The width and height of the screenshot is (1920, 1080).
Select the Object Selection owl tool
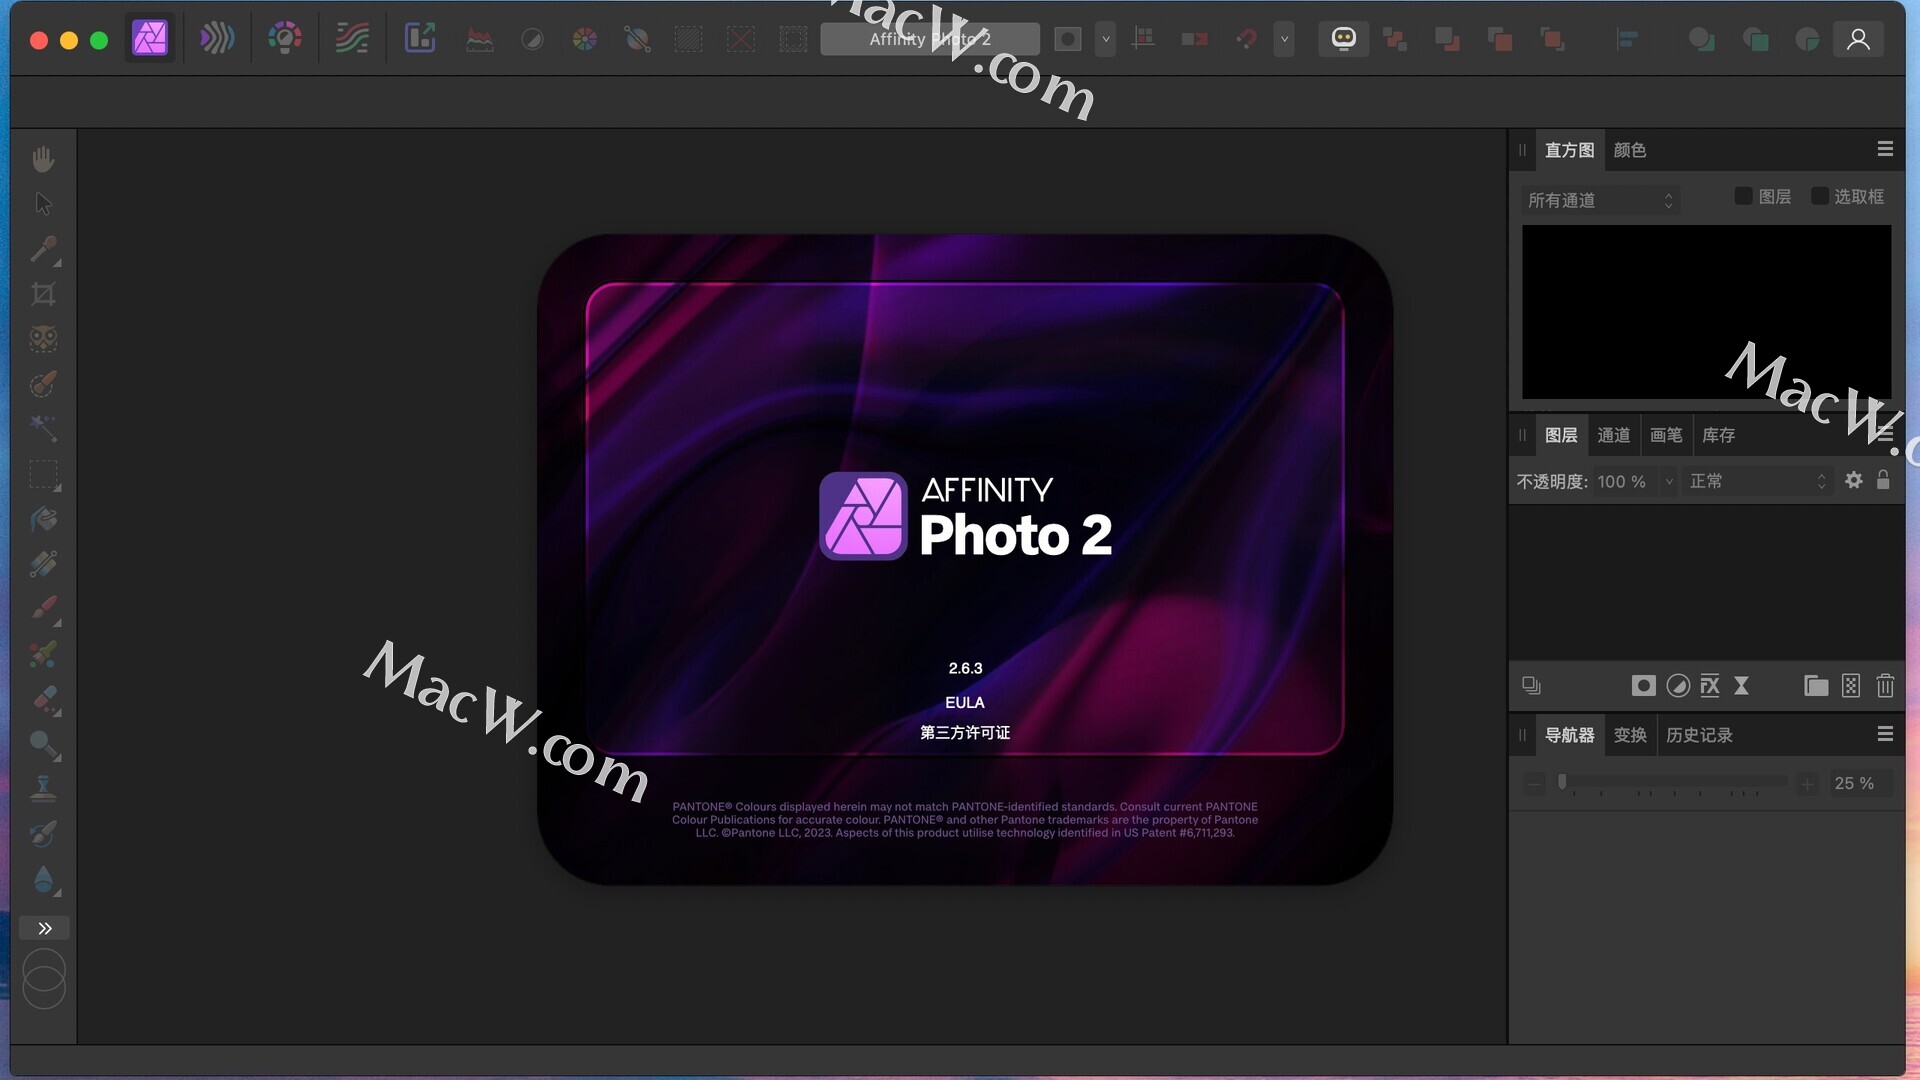[x=43, y=339]
